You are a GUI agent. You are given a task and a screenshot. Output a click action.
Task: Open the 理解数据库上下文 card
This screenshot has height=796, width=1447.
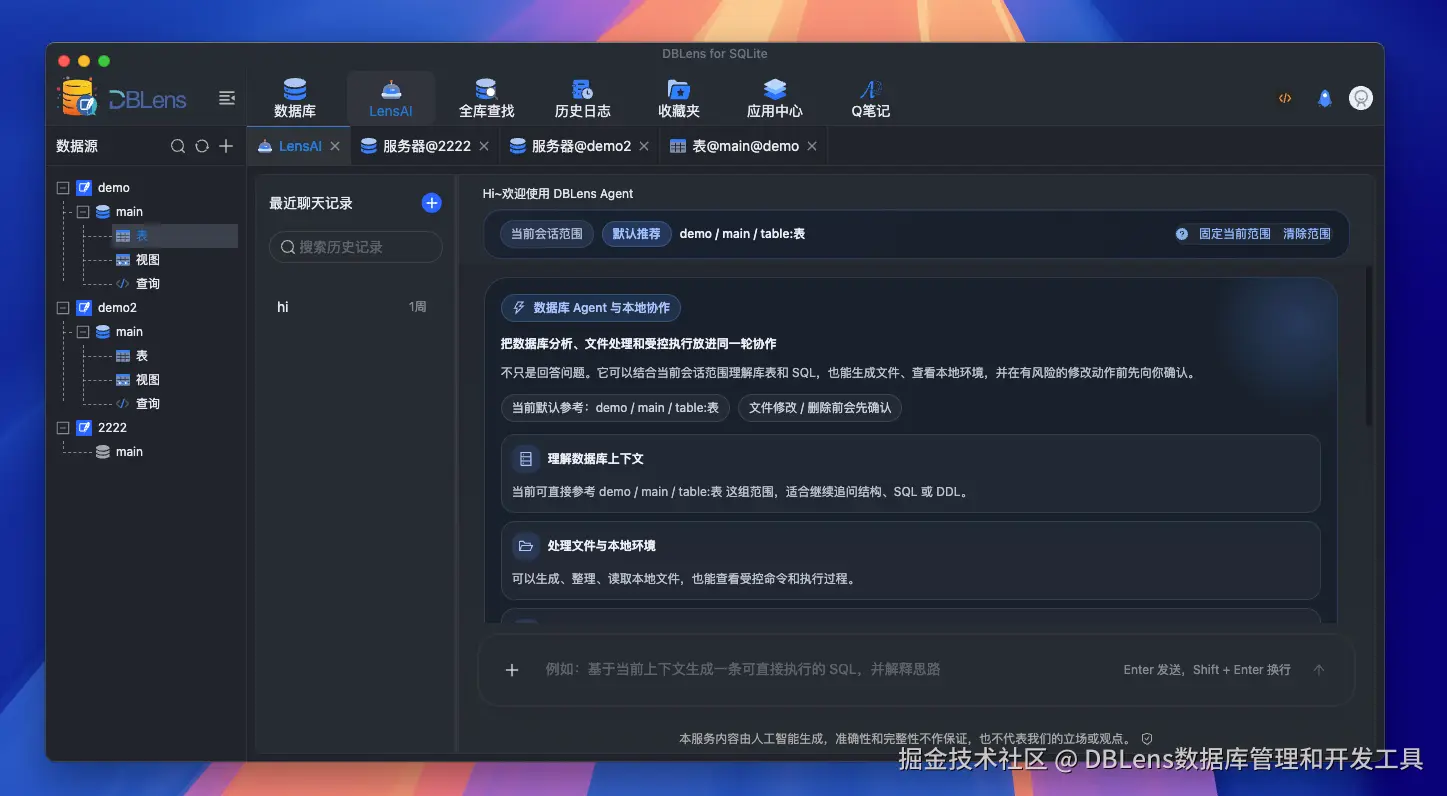[910, 473]
